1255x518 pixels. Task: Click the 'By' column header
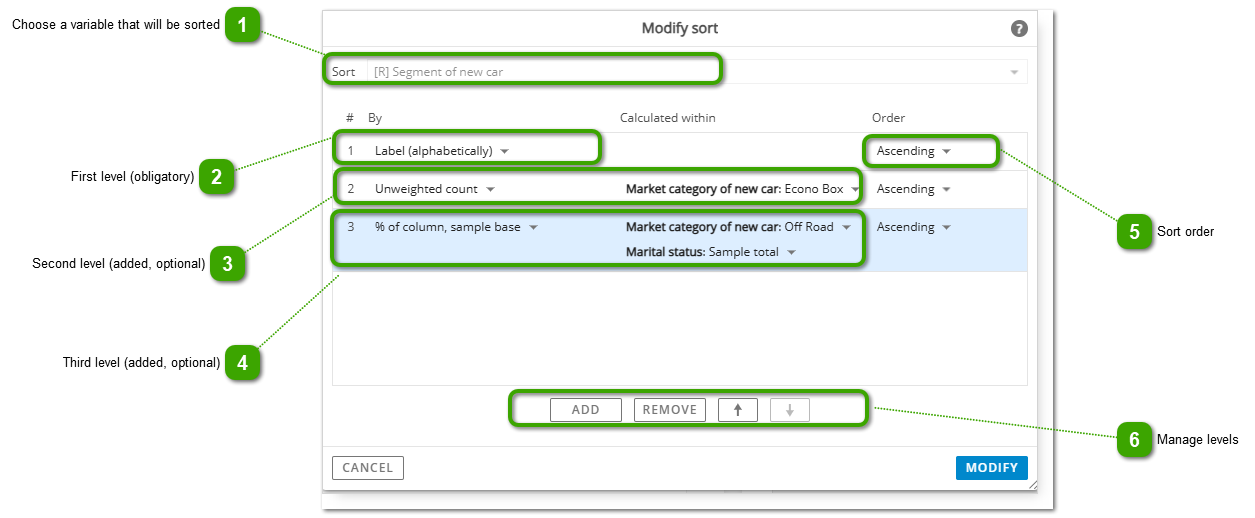point(375,118)
